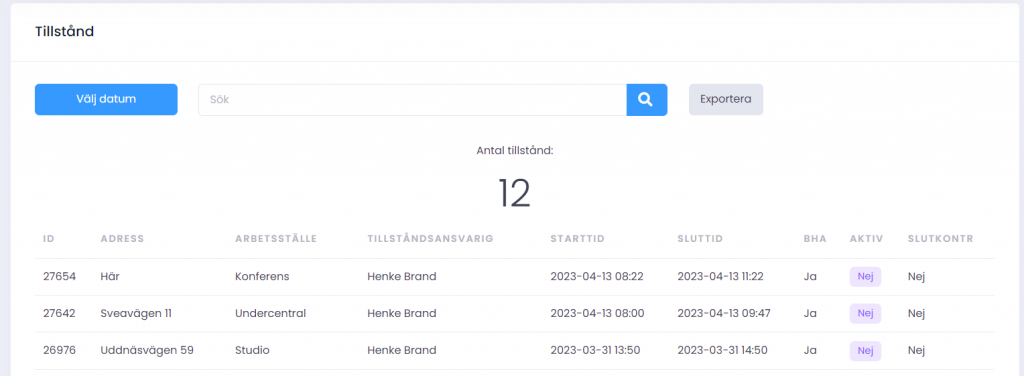Click the Nej active badge for permit 27642
Viewport: 1024px width, 376px height.
click(865, 313)
